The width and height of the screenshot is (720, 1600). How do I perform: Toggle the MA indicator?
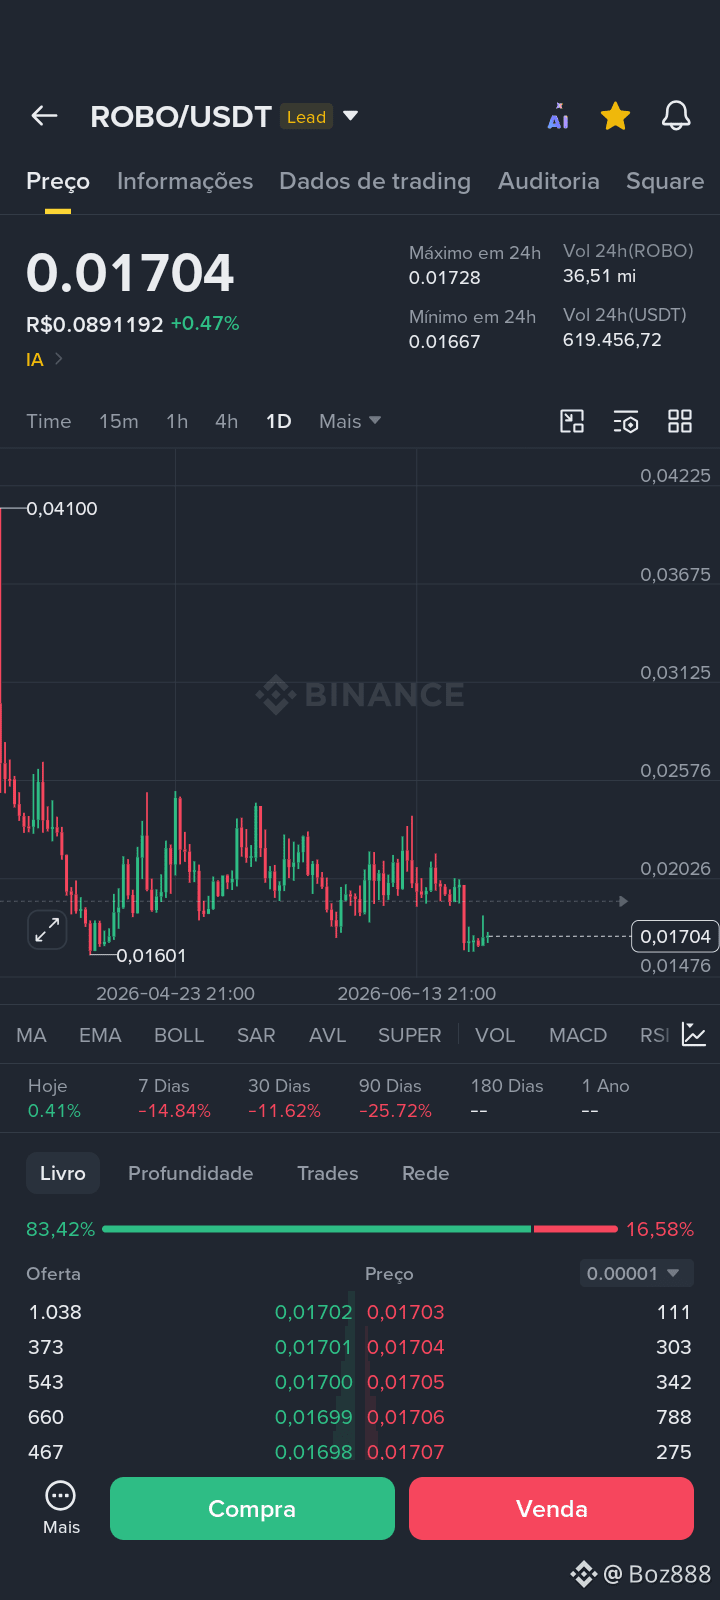pyautogui.click(x=31, y=1035)
